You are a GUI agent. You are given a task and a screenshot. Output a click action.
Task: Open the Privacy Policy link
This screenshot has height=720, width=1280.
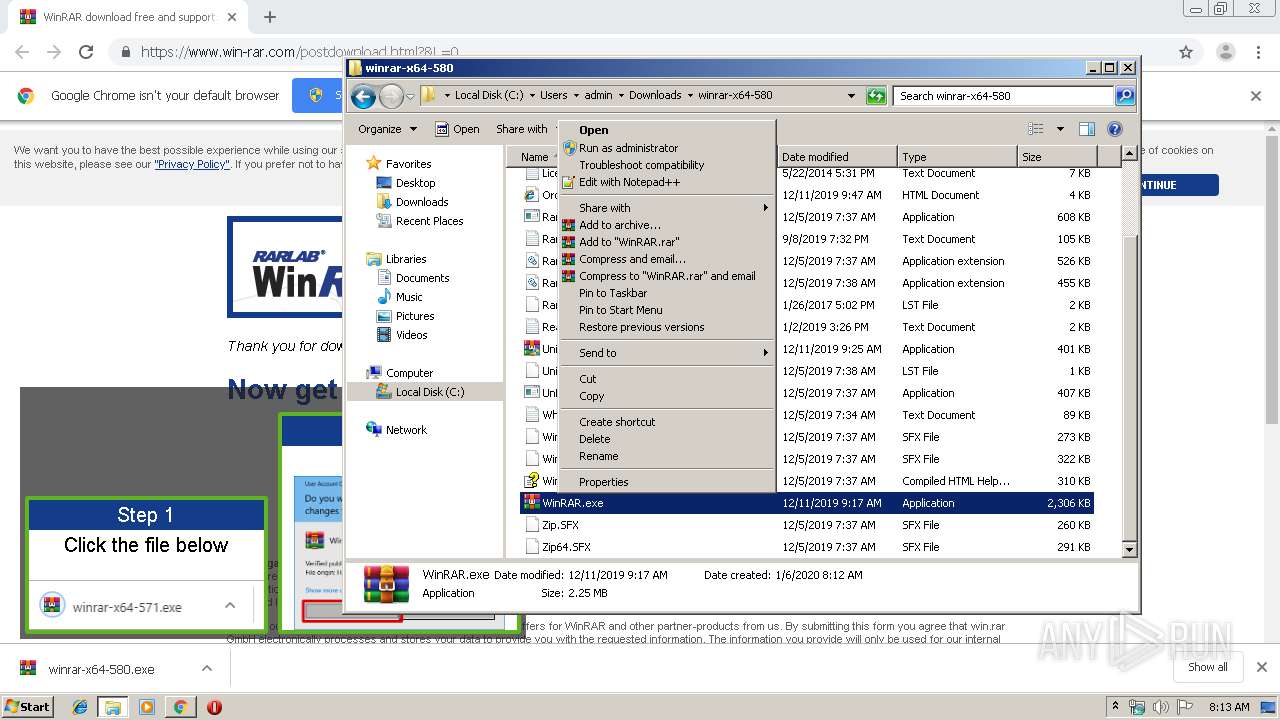click(192, 164)
